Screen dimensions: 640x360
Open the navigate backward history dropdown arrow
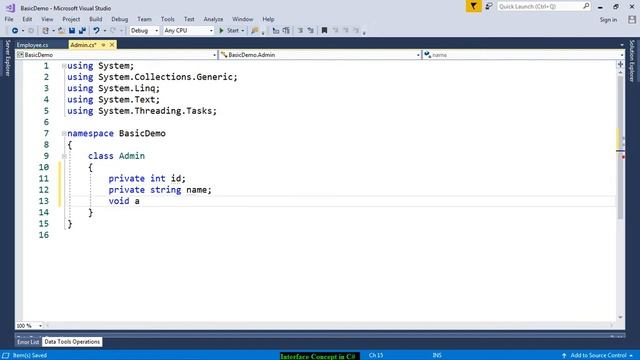pyautogui.click(x=22, y=31)
